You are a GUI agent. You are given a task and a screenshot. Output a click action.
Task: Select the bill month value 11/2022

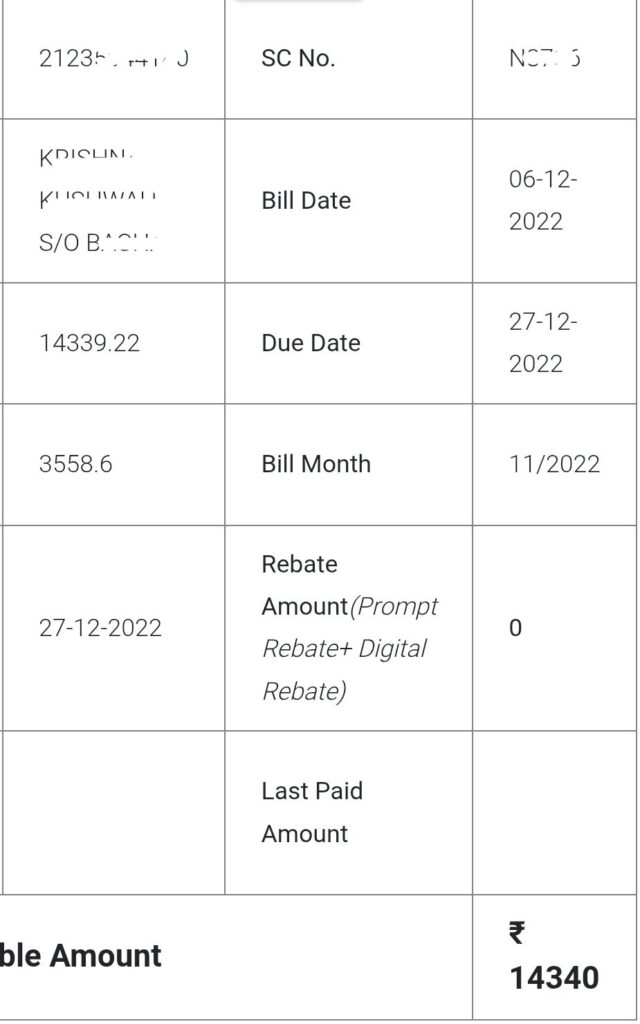click(x=554, y=464)
